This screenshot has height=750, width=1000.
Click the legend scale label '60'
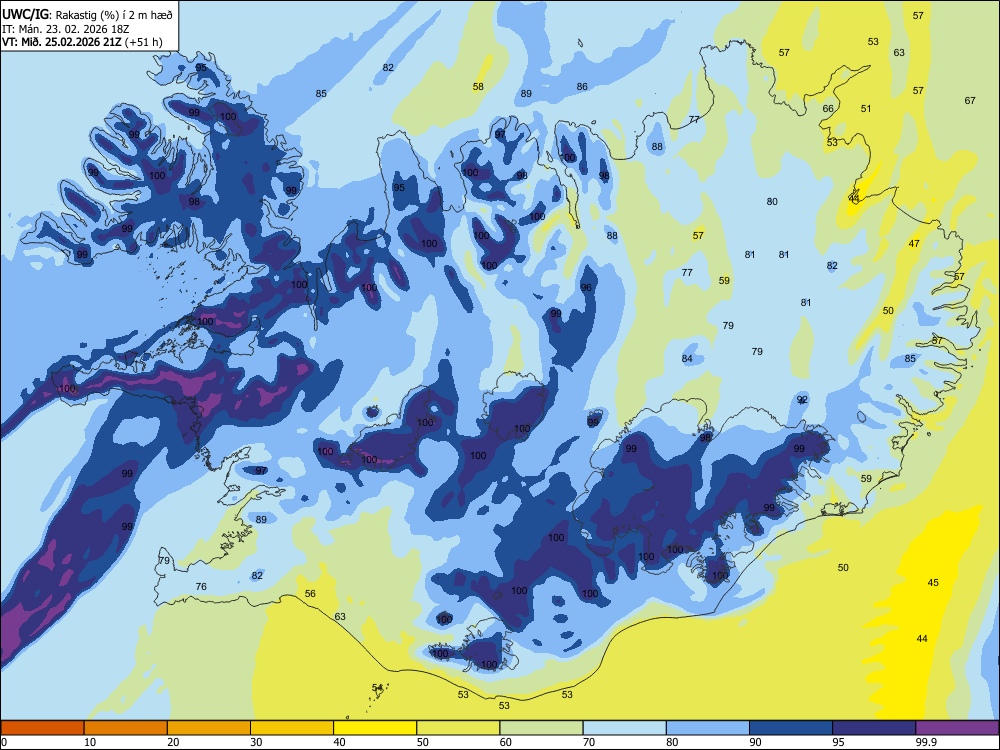(506, 742)
